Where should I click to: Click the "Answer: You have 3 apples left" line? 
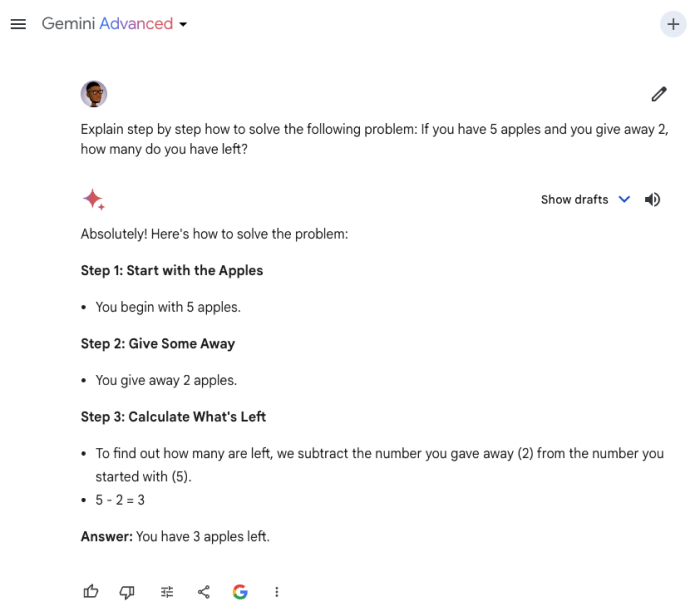pos(175,536)
